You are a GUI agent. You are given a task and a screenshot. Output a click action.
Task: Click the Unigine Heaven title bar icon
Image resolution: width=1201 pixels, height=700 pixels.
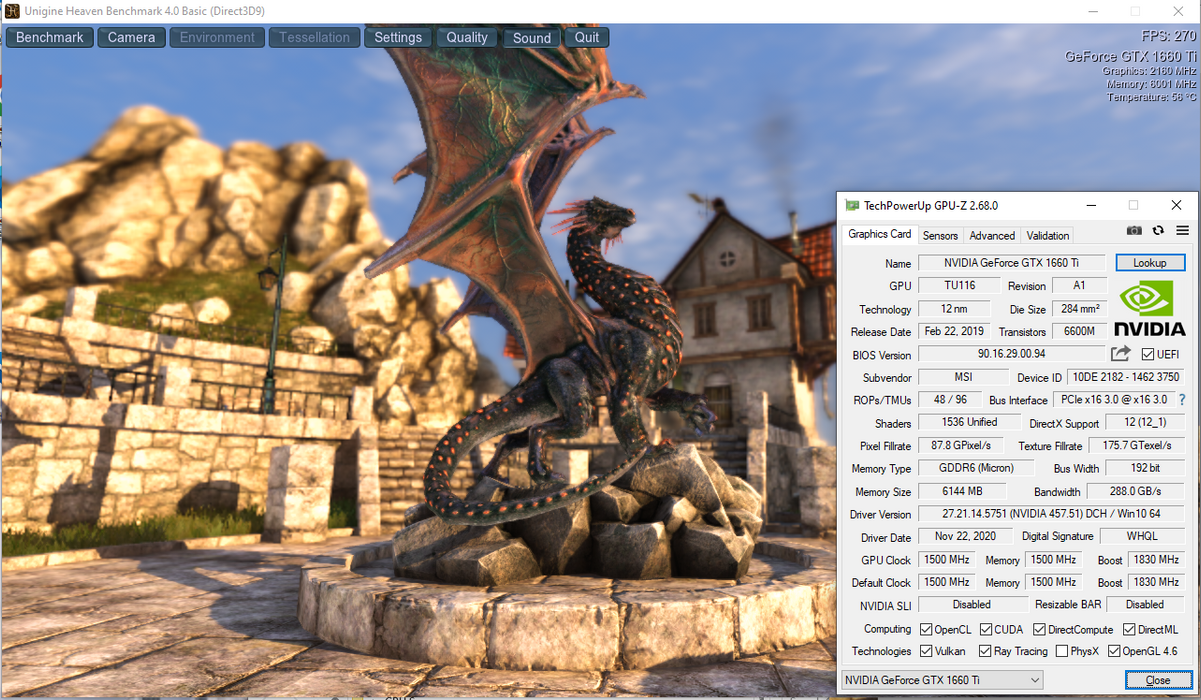pos(12,11)
